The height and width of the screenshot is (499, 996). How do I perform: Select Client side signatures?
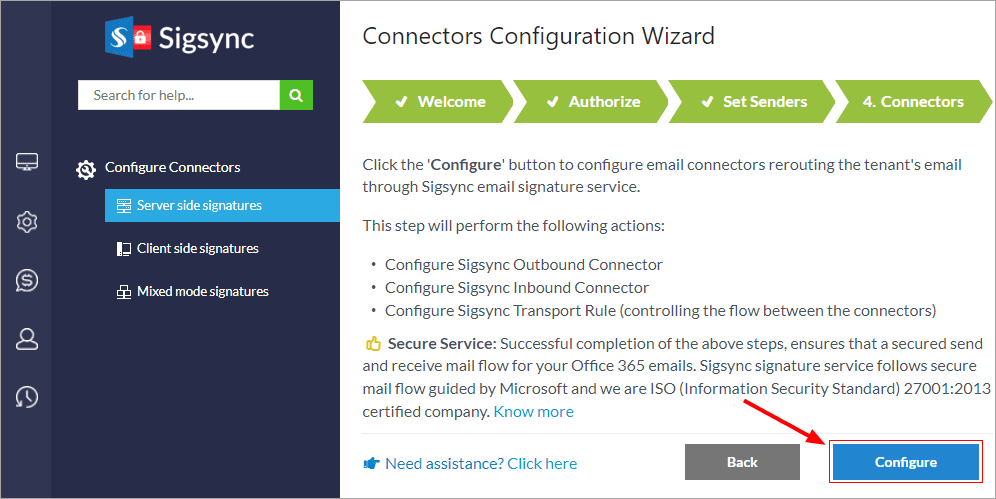197,249
